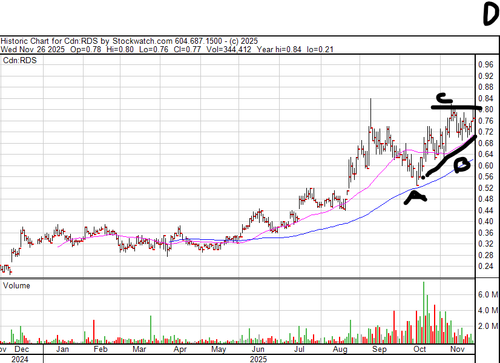Select the 'Oct' month label
The image size is (500, 363).
419,349
